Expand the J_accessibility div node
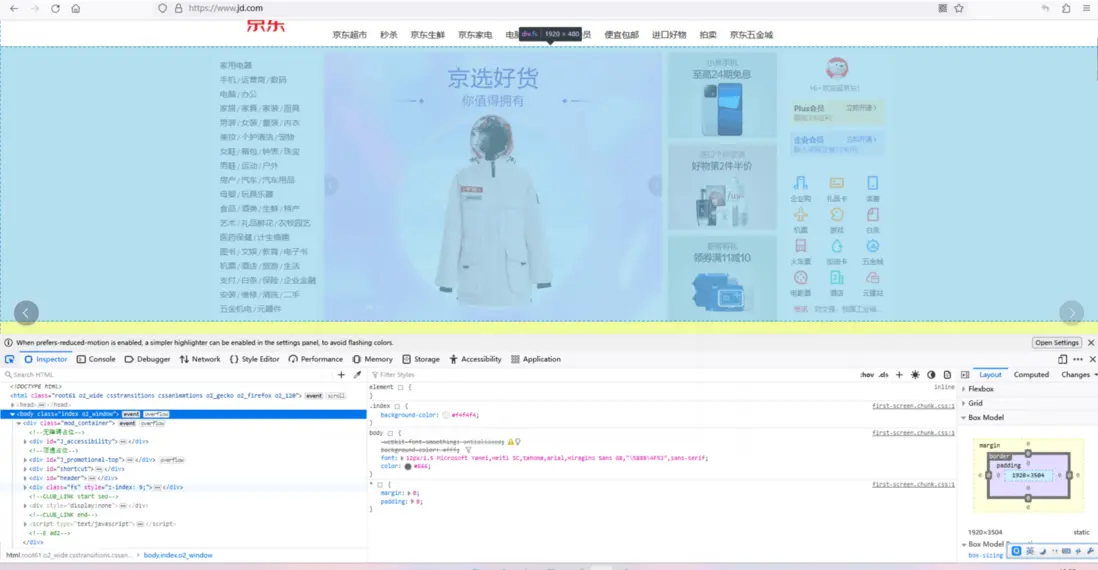The height and width of the screenshot is (570, 1098). point(25,441)
